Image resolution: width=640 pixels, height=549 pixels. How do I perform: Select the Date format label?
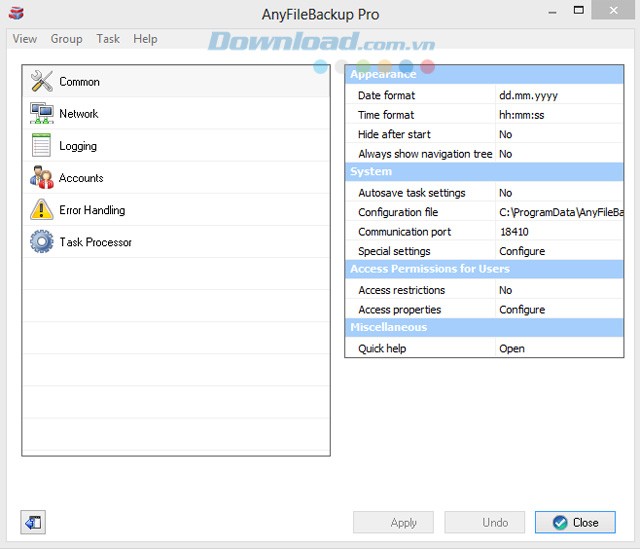pyautogui.click(x=386, y=96)
